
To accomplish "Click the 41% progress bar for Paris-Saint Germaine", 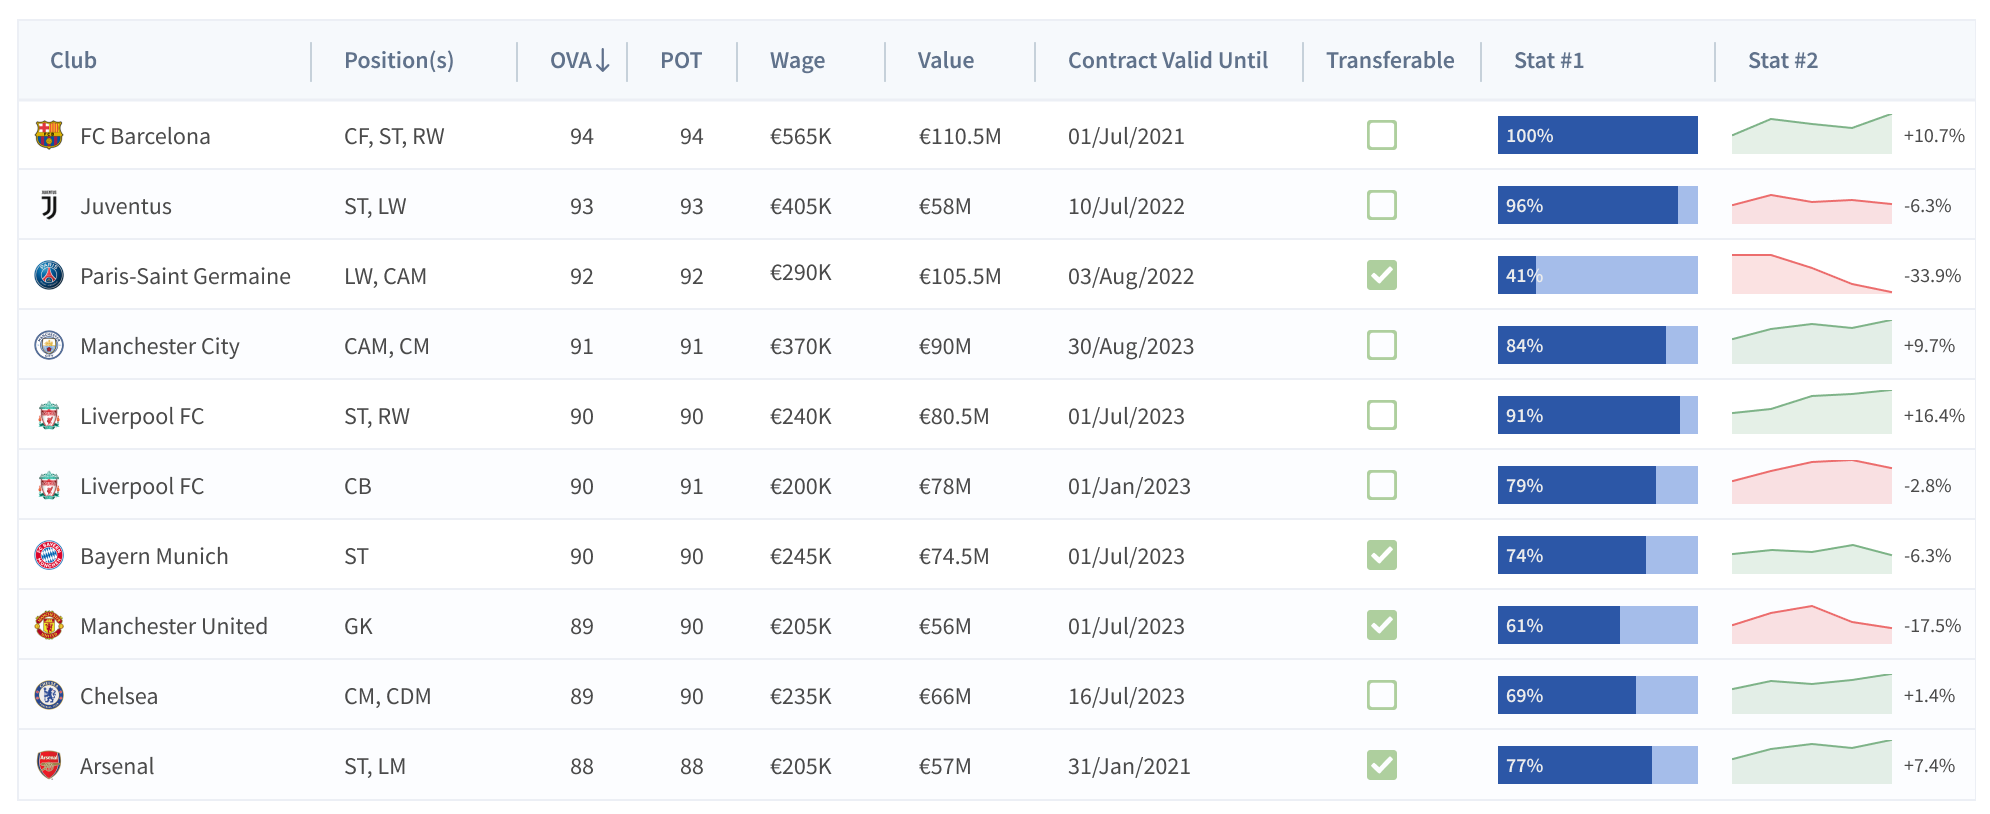I will pos(1597,275).
